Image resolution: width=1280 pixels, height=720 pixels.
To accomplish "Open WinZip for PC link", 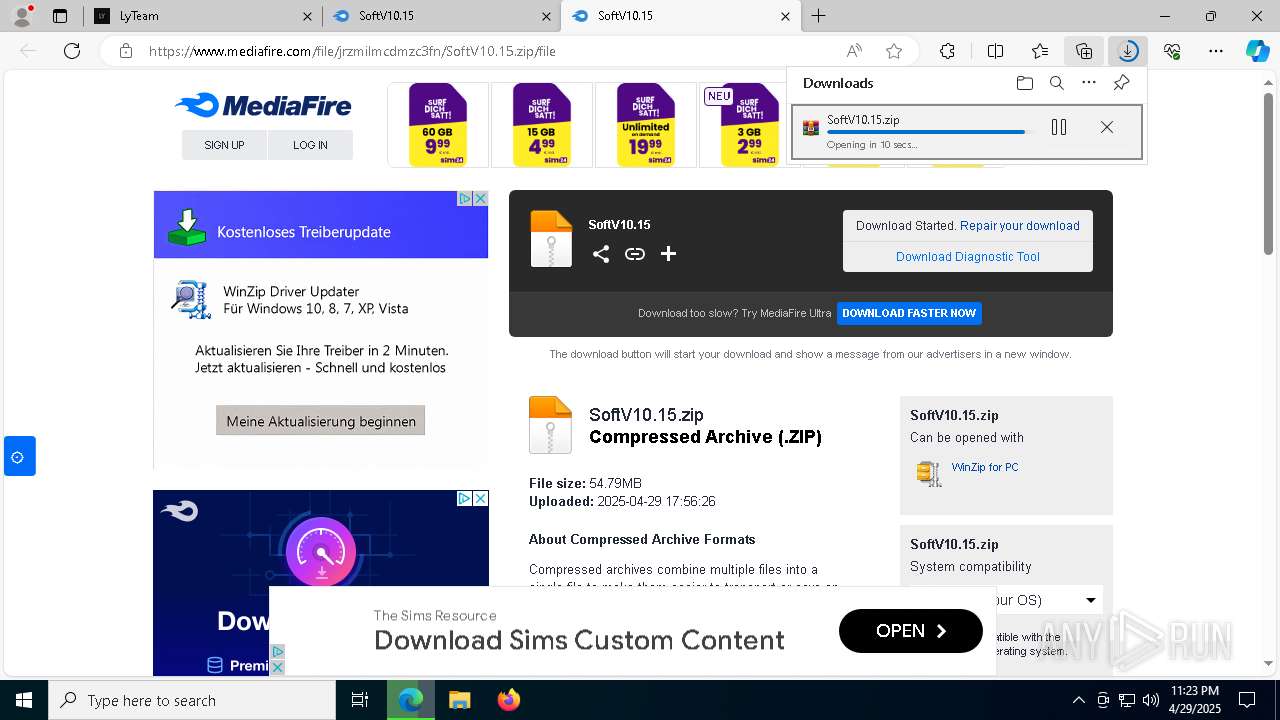I will [985, 467].
